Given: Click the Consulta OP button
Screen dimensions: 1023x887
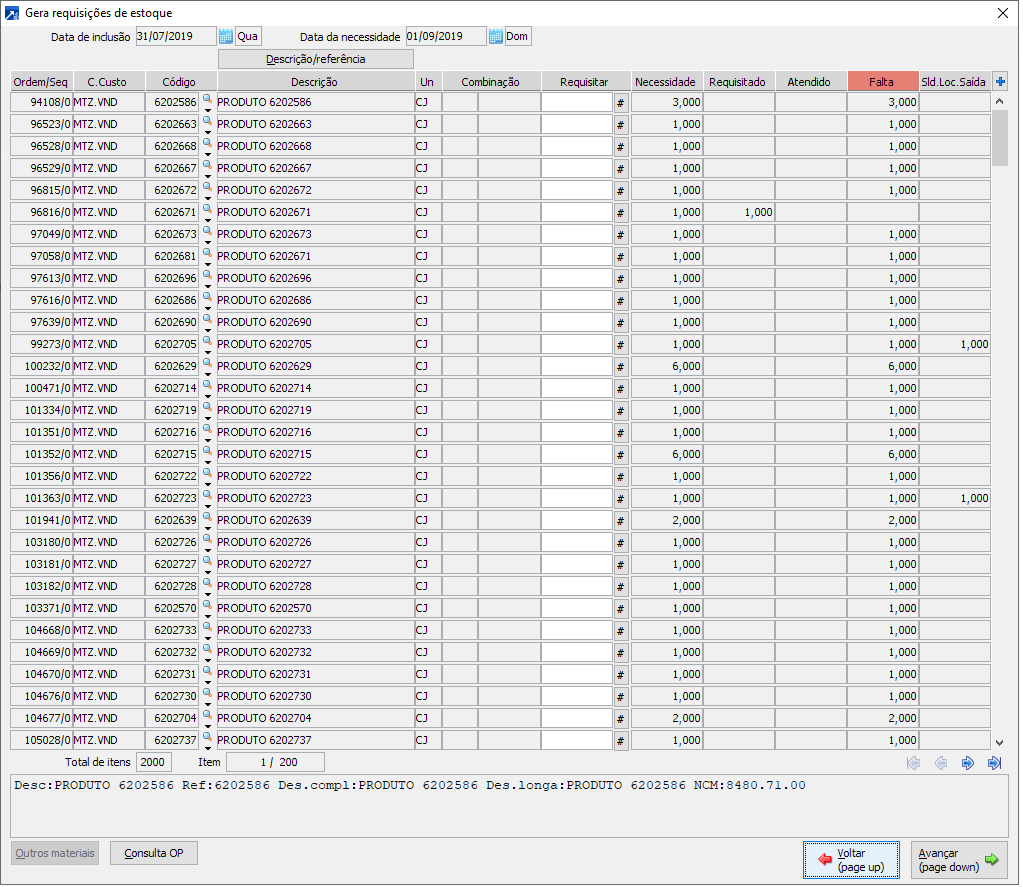Looking at the screenshot, I should coord(154,853).
